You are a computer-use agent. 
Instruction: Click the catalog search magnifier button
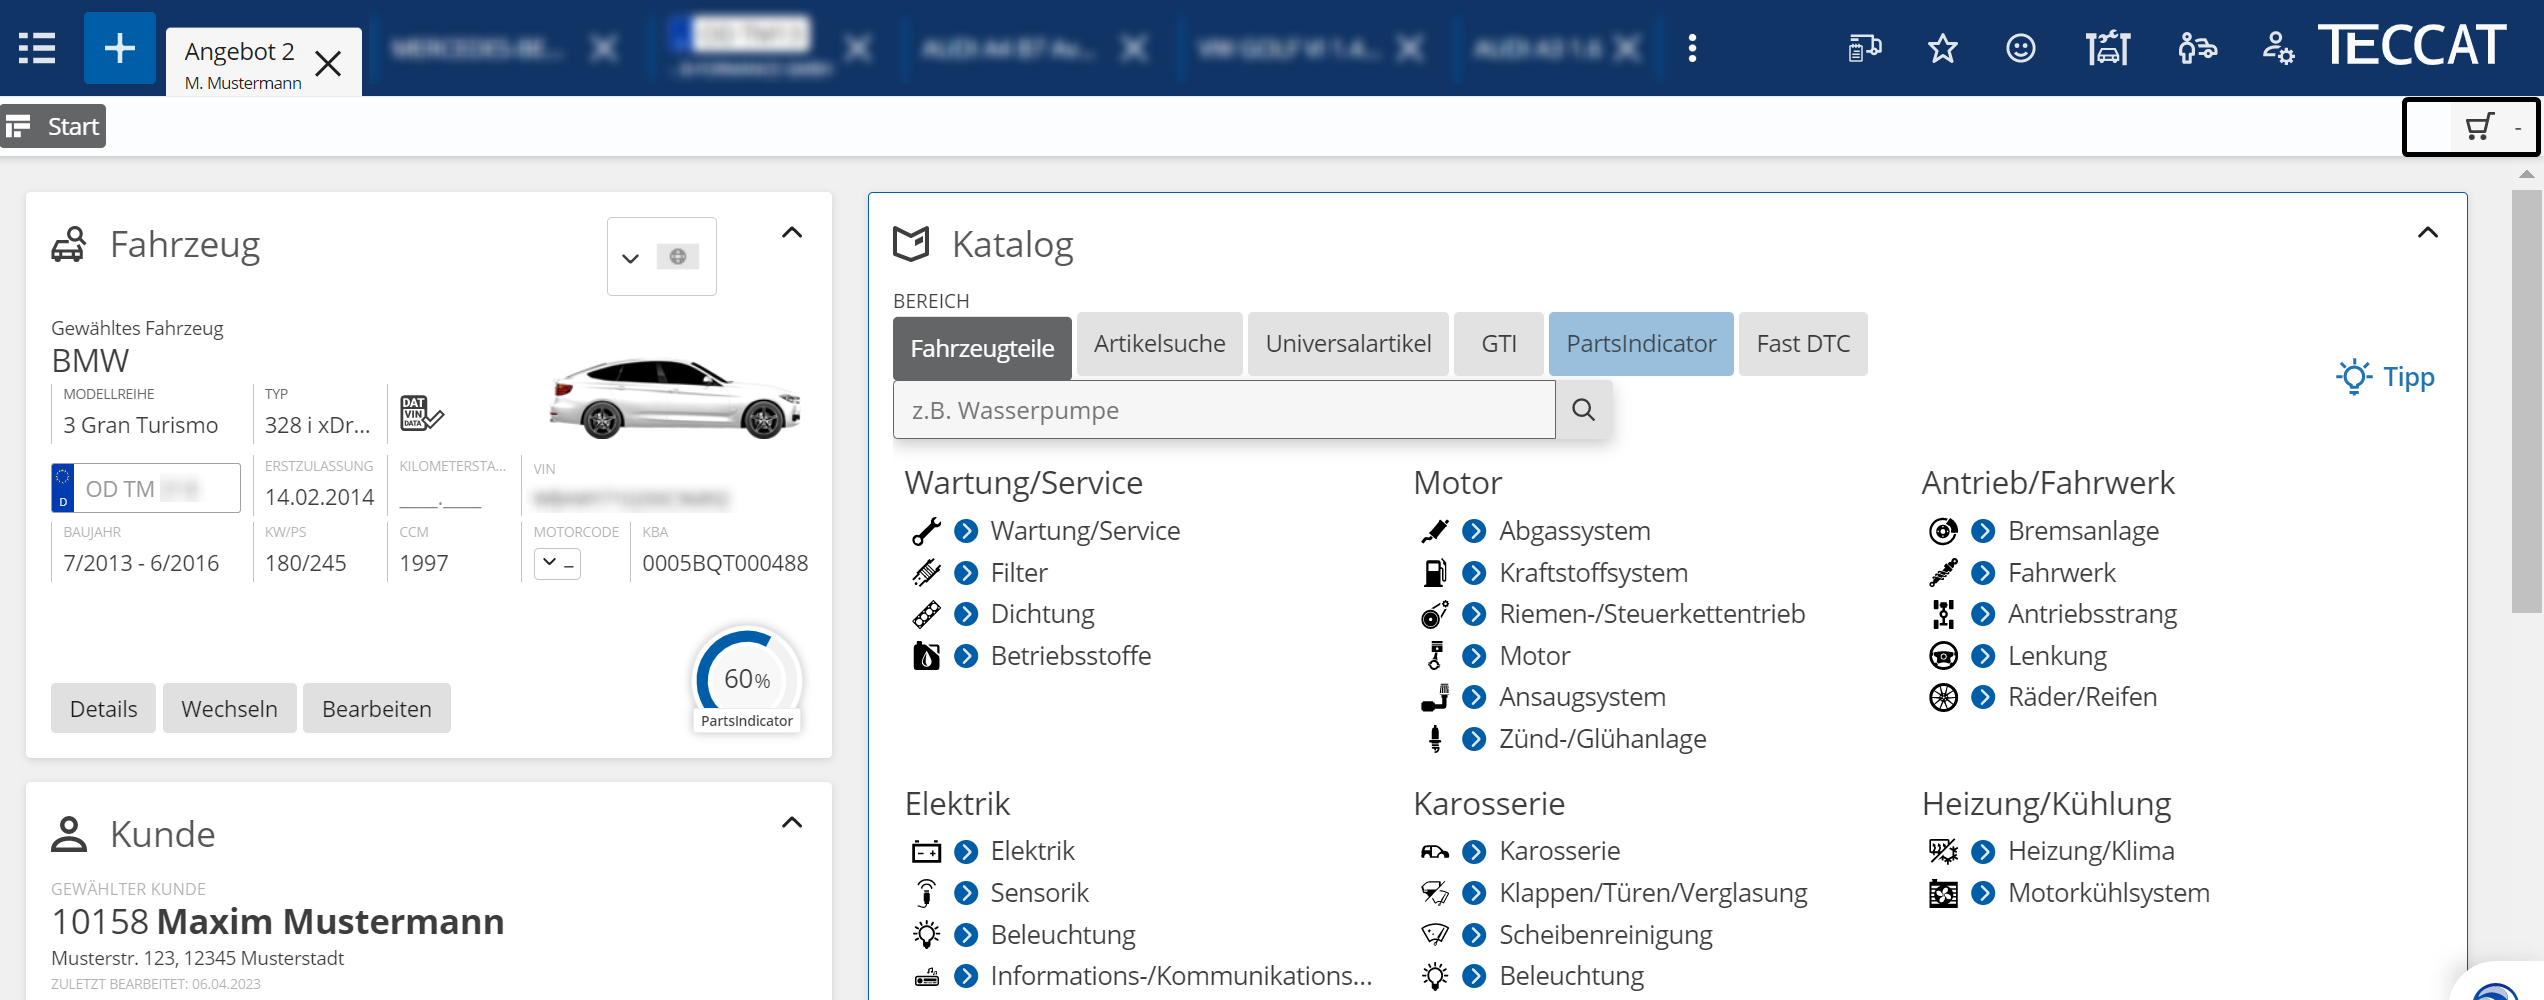pyautogui.click(x=1583, y=410)
